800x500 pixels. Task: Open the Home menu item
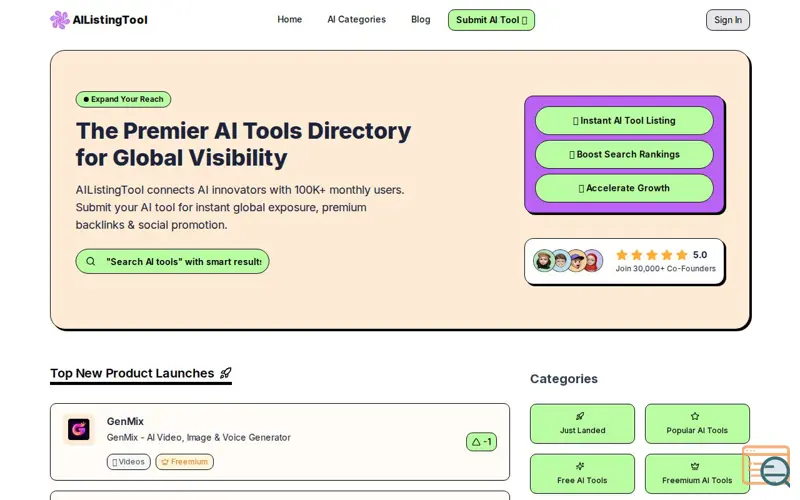(289, 19)
